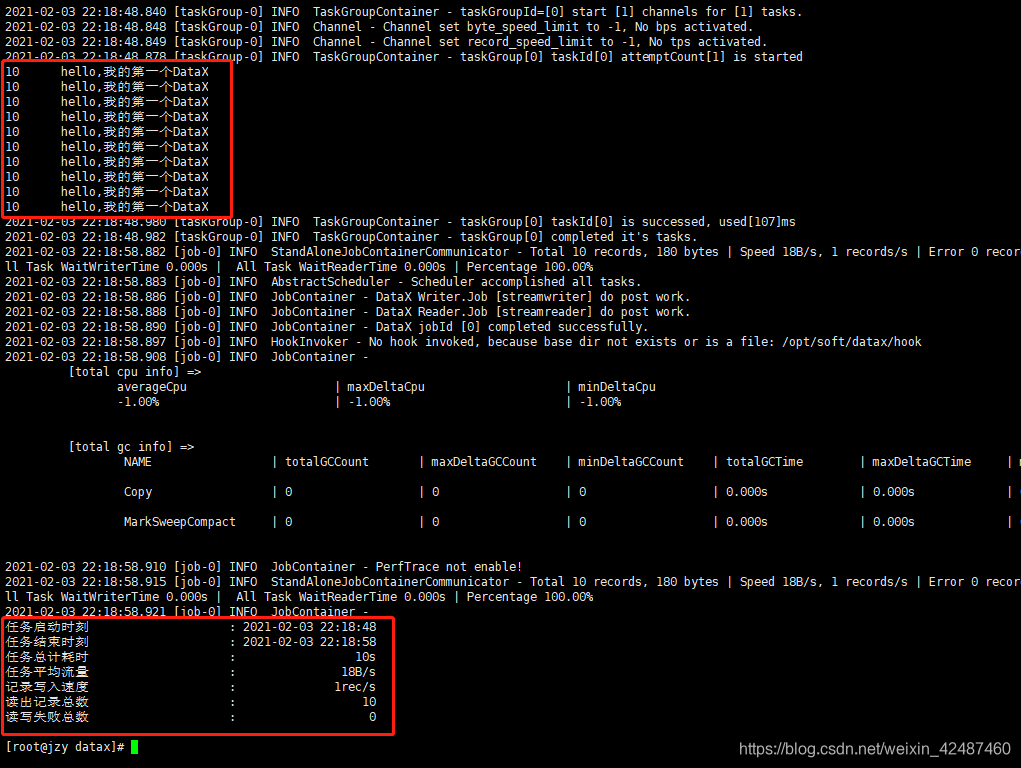
Task: Click 'DataX Writer.Job [streamwriter] do post work.'
Action: pos(533,297)
